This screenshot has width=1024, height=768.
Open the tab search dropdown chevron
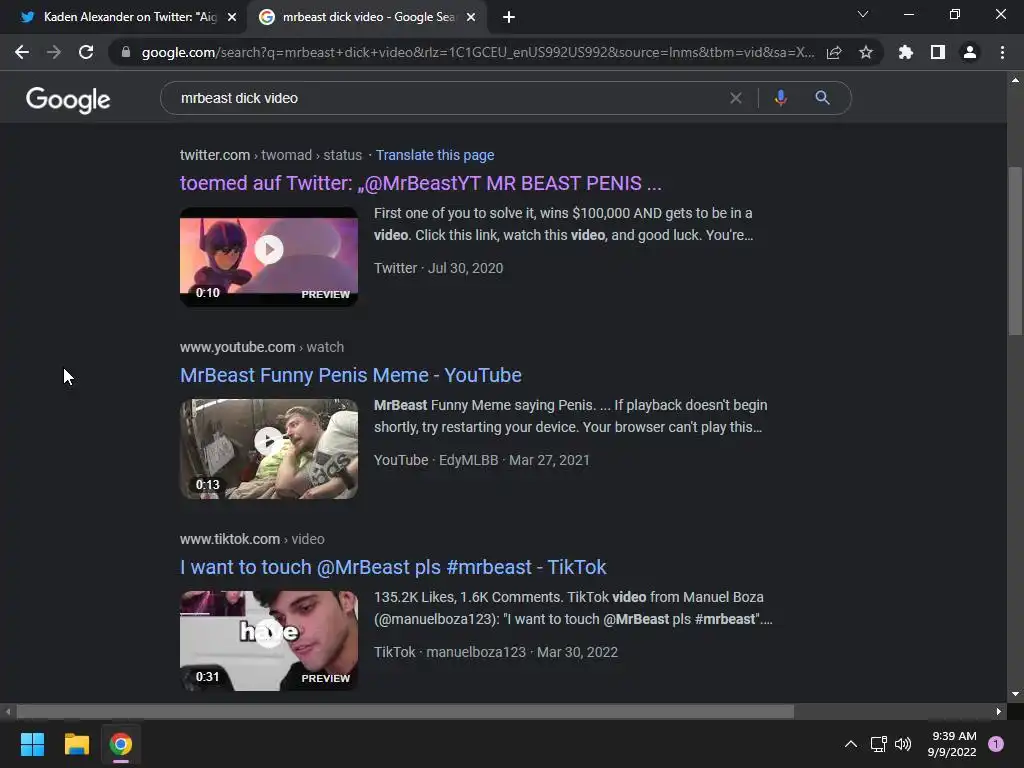click(x=863, y=14)
